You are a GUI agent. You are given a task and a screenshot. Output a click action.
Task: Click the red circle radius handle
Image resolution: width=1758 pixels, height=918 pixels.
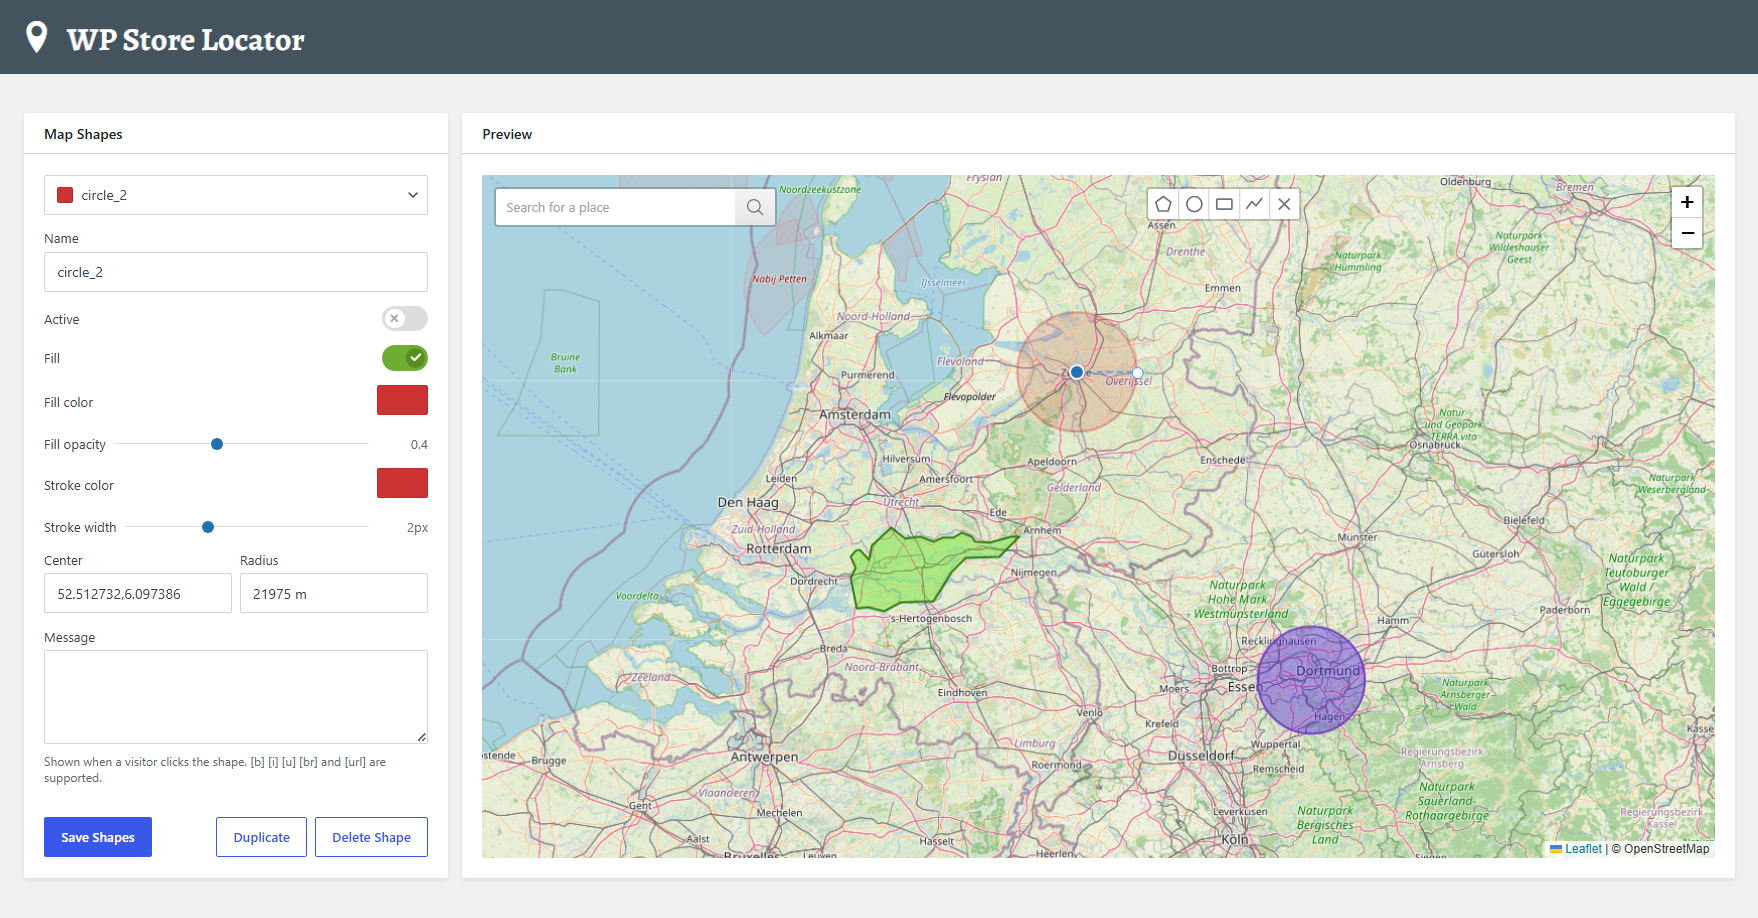[x=1137, y=372]
